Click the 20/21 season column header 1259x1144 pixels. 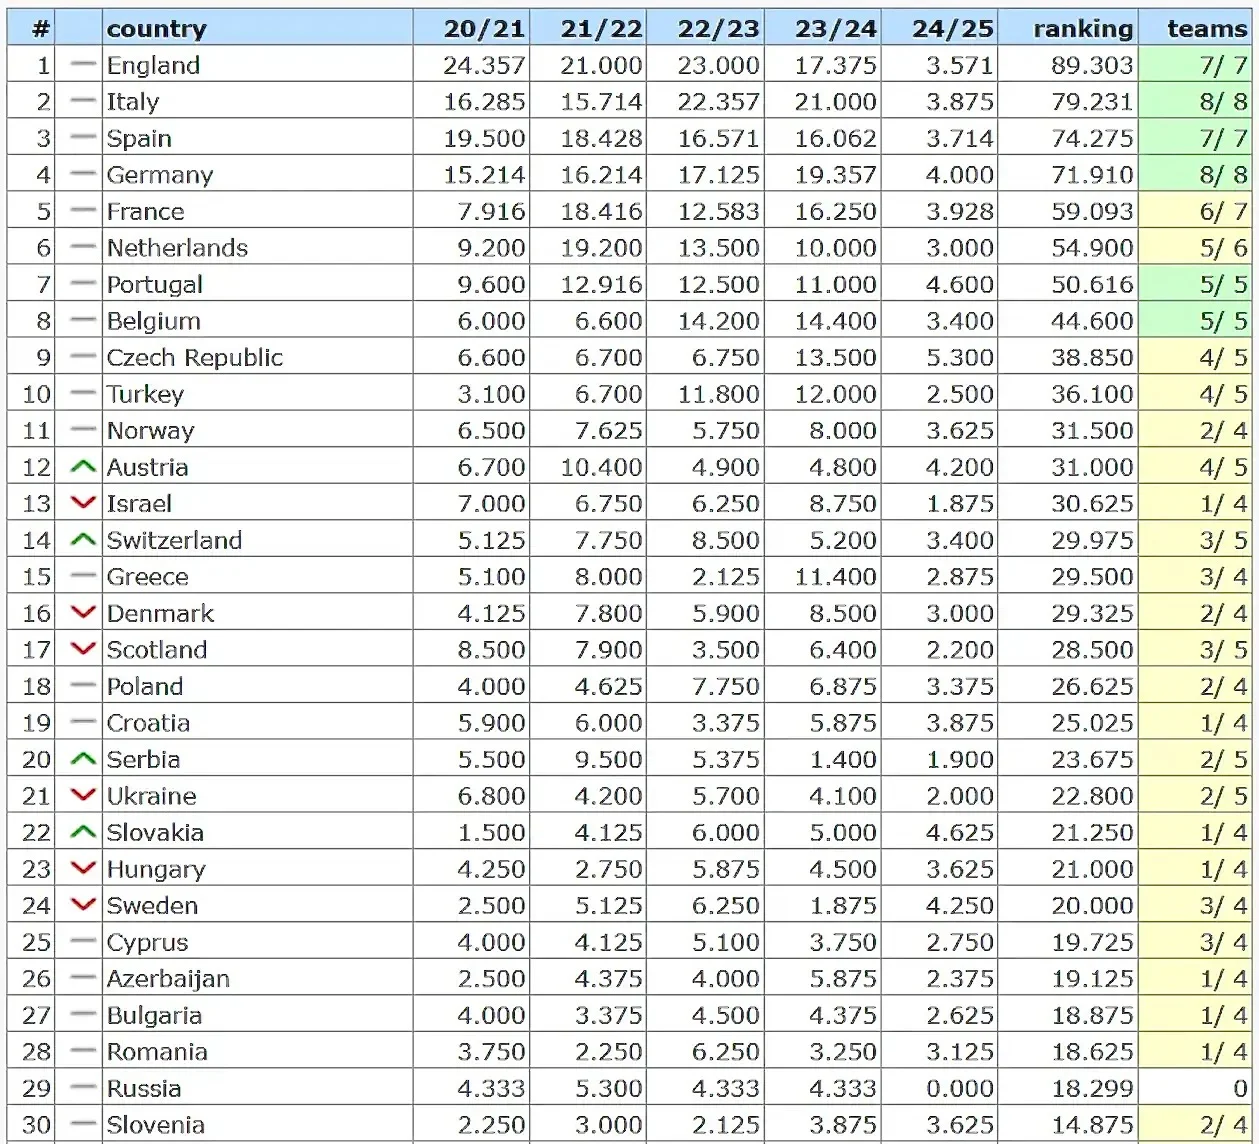pyautogui.click(x=484, y=29)
